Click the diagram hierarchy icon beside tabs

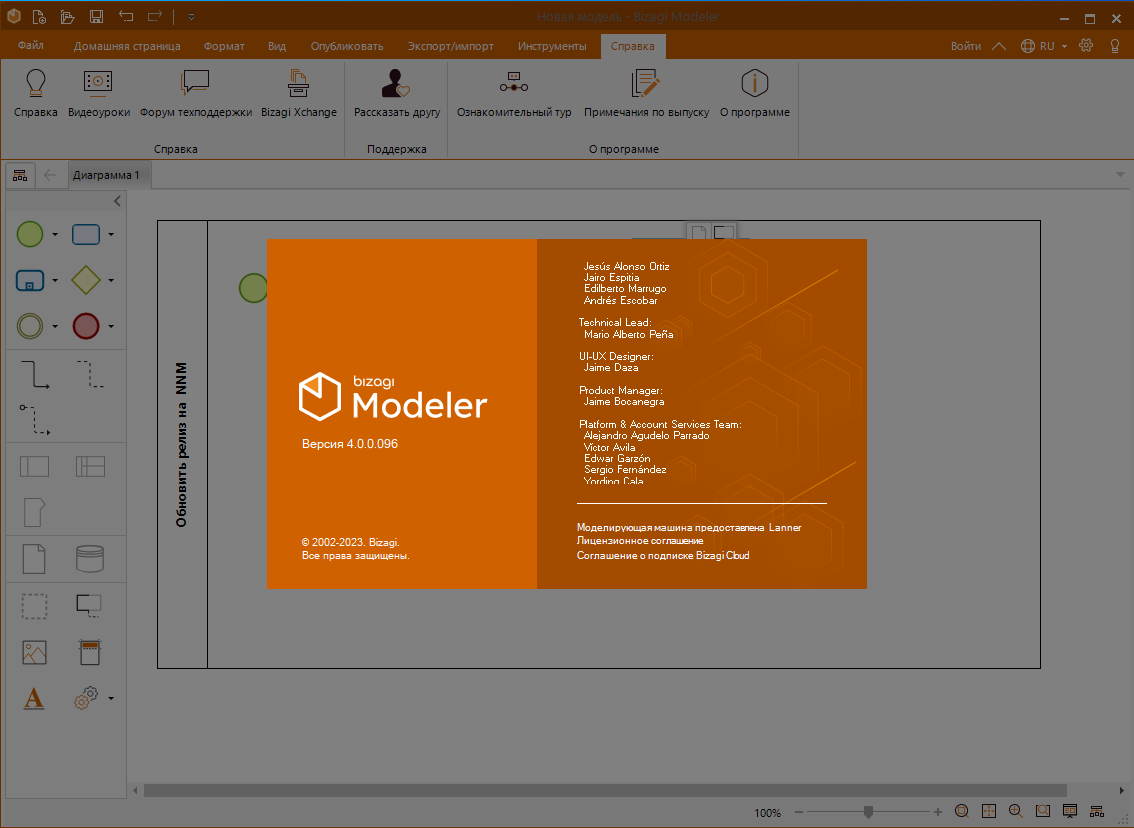tap(20, 176)
